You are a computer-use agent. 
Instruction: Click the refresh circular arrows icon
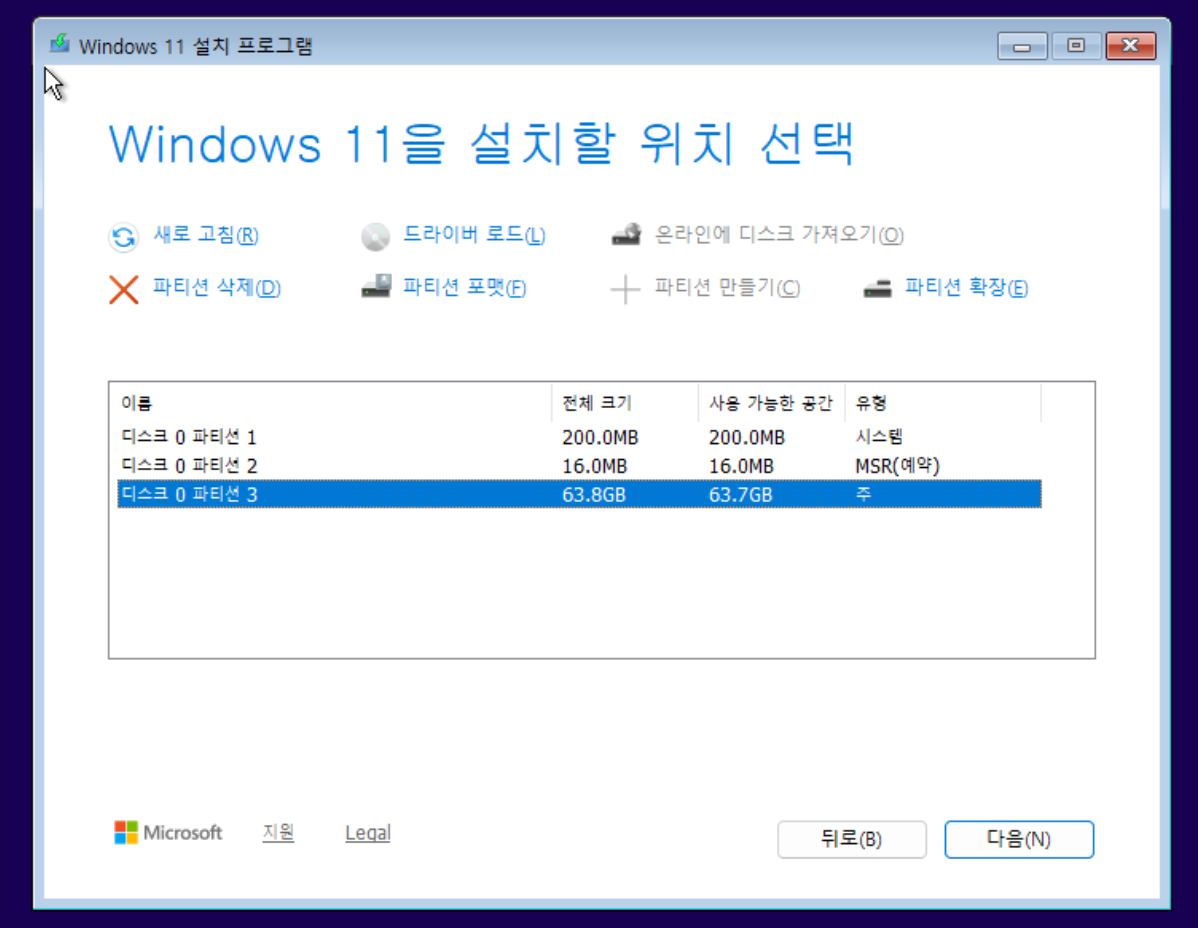[123, 237]
